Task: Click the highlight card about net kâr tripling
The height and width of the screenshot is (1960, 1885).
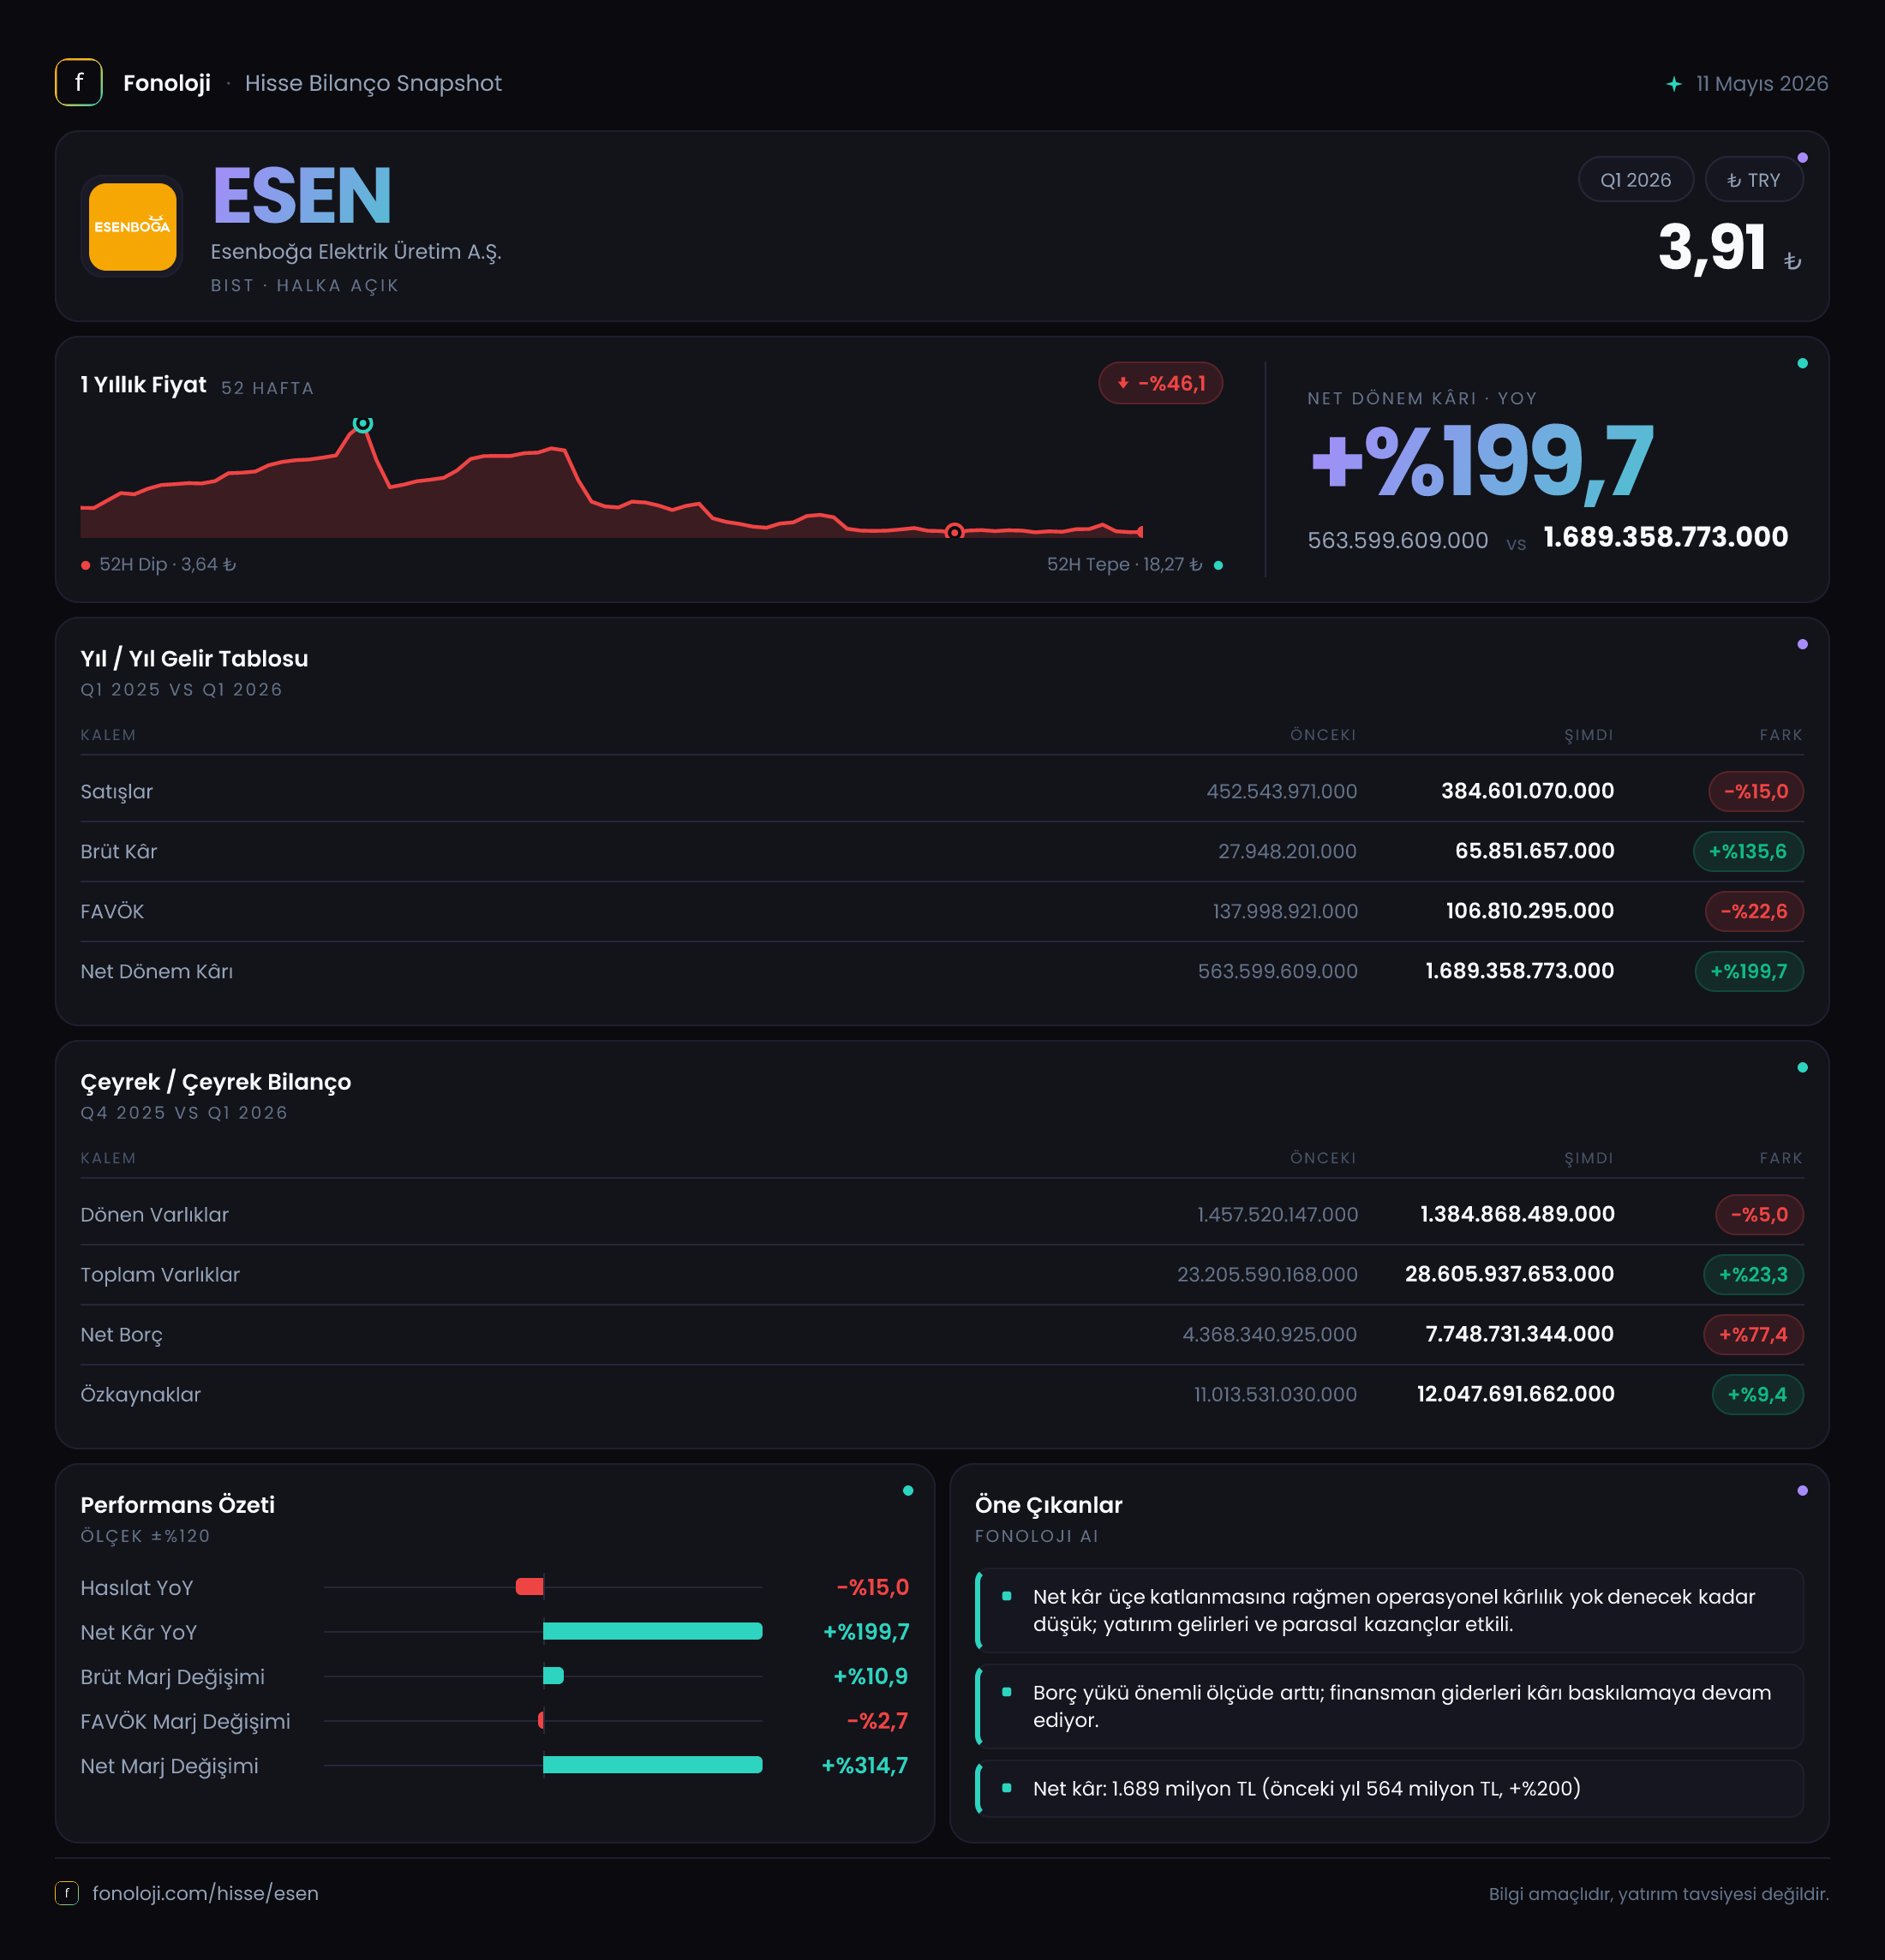Action: click(1389, 1610)
